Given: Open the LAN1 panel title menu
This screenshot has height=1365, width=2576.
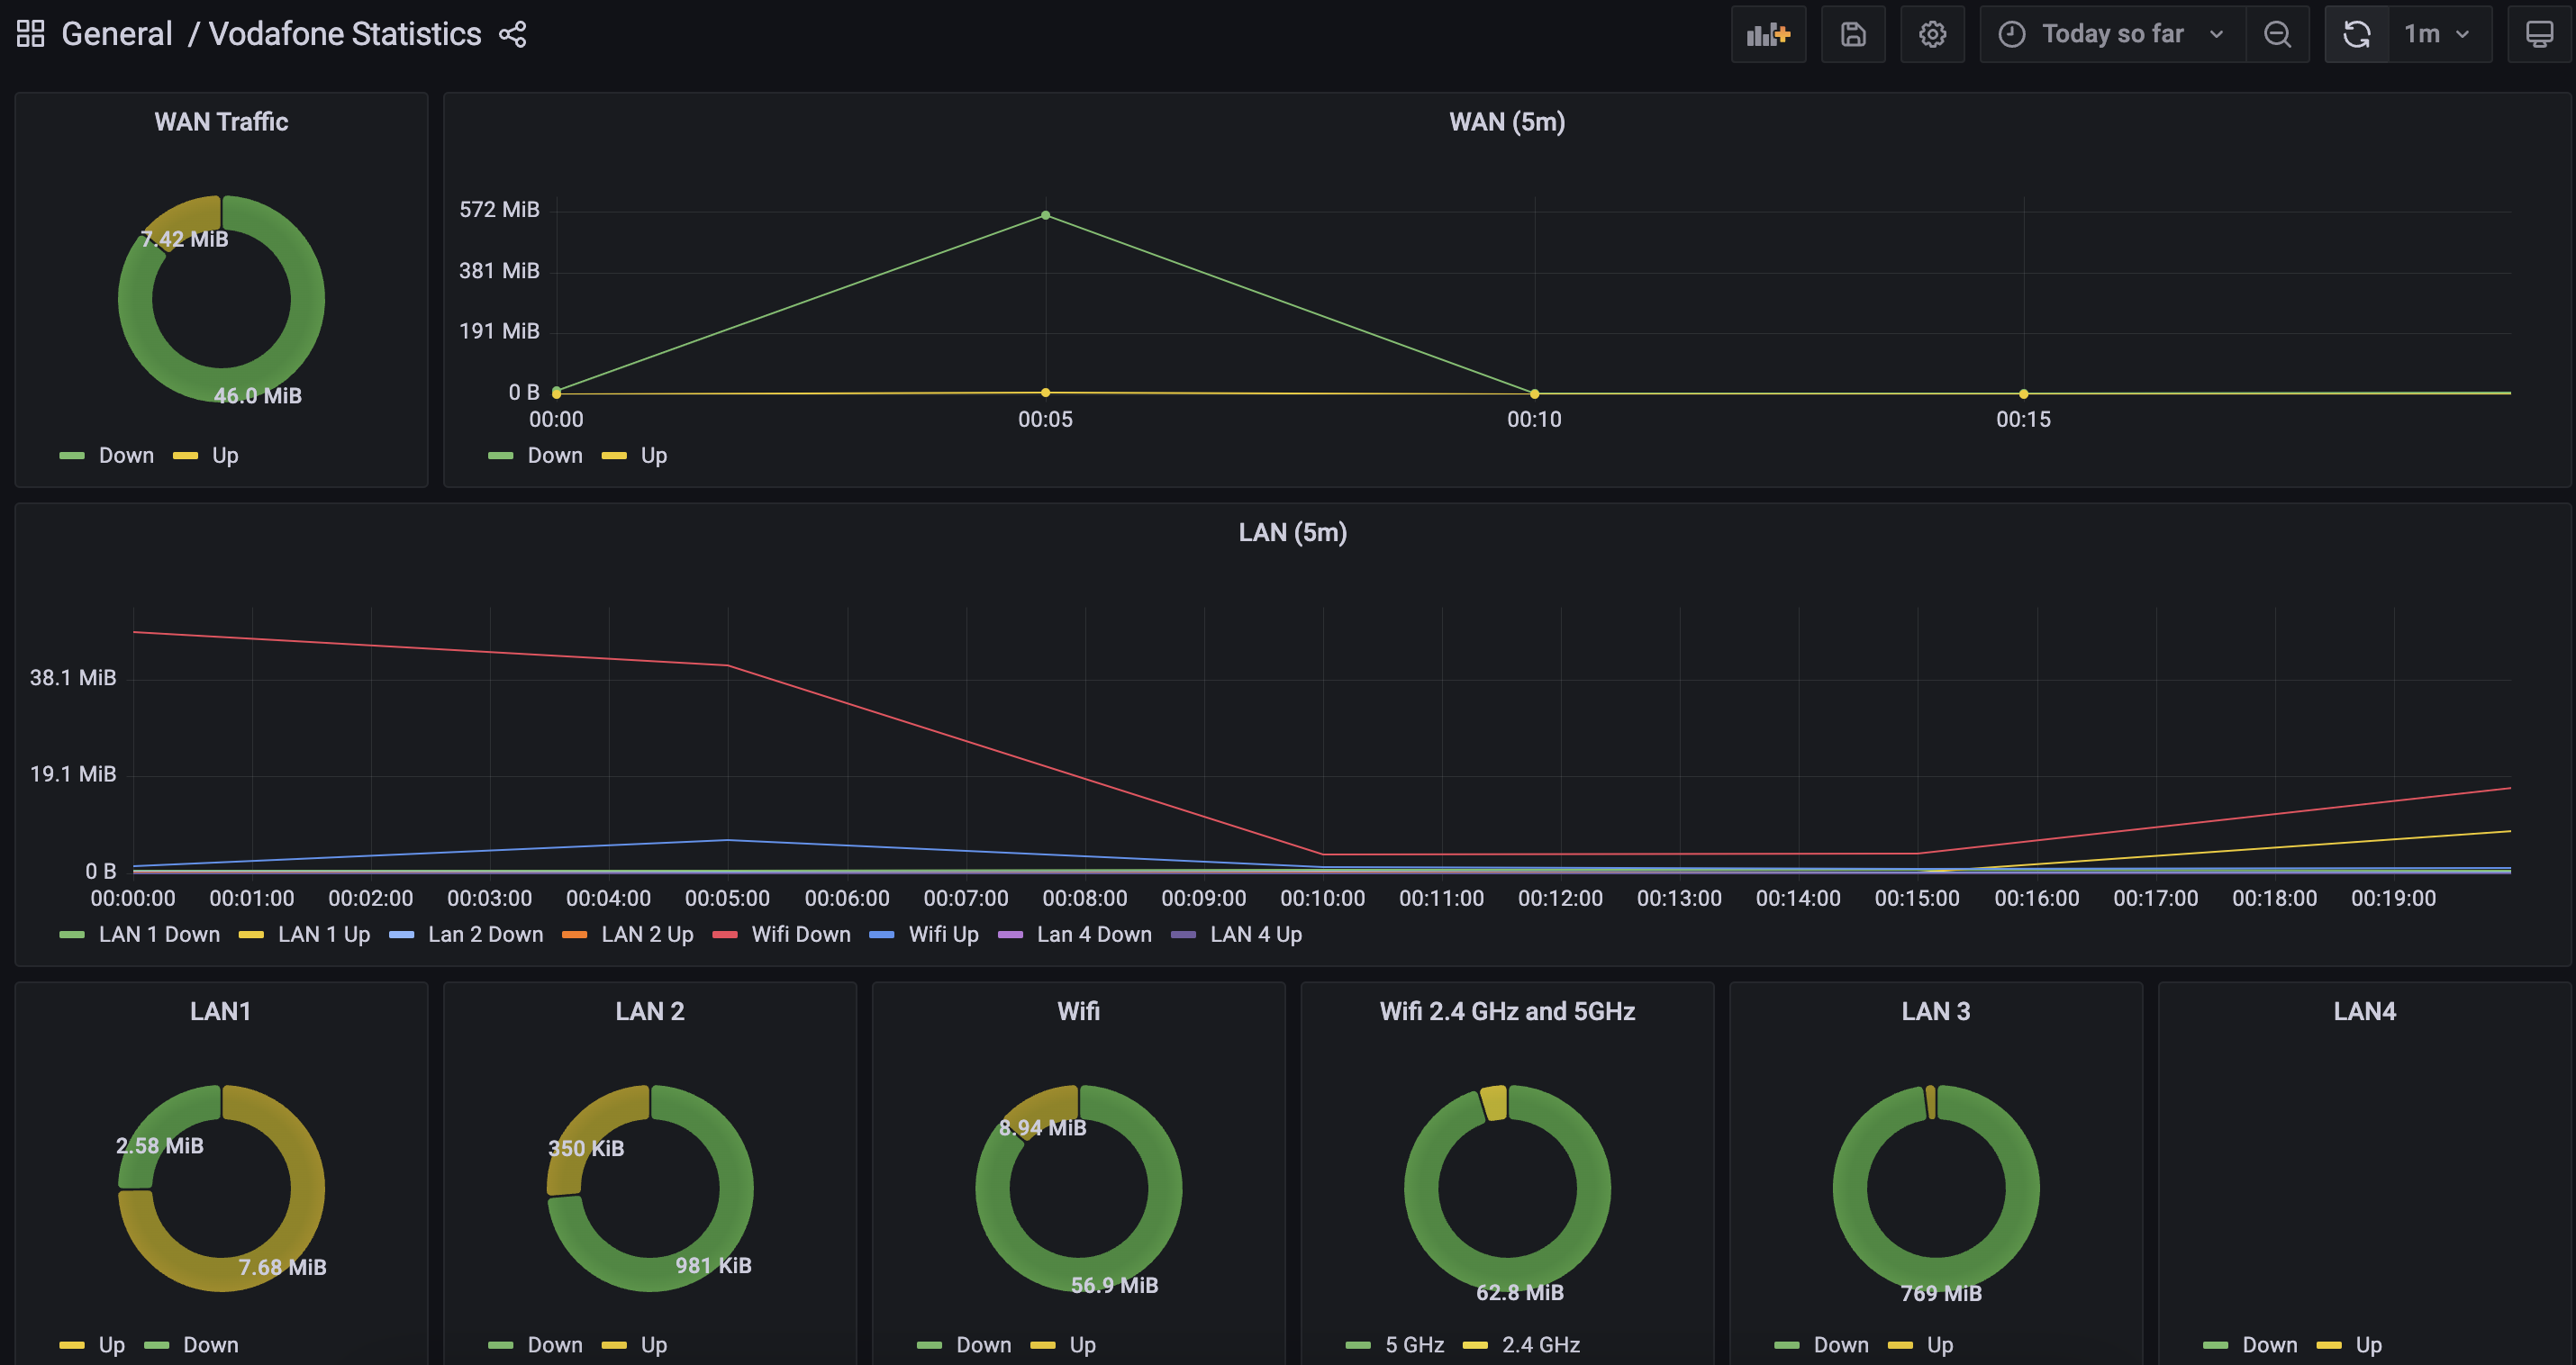Looking at the screenshot, I should [x=220, y=1011].
